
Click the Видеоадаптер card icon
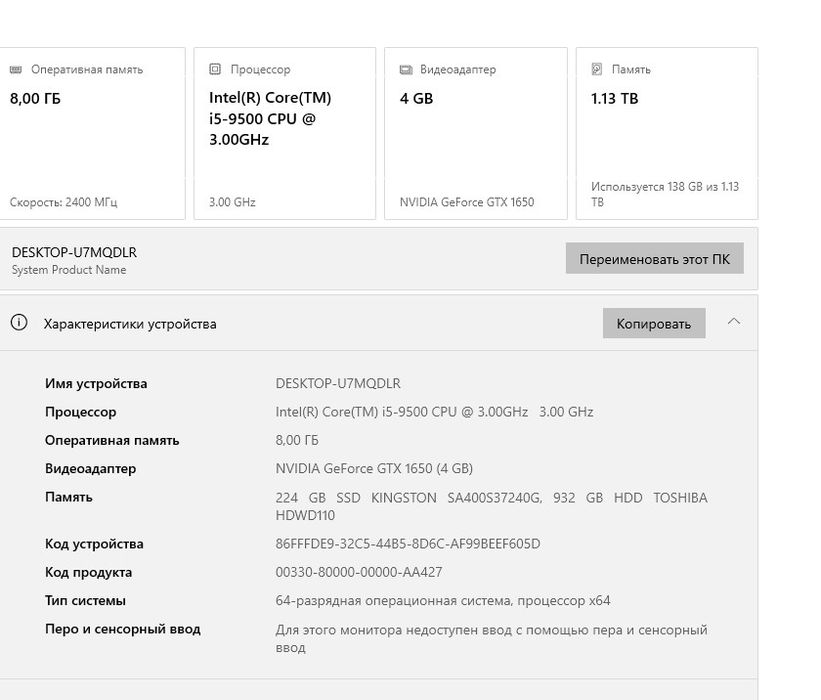tap(405, 70)
